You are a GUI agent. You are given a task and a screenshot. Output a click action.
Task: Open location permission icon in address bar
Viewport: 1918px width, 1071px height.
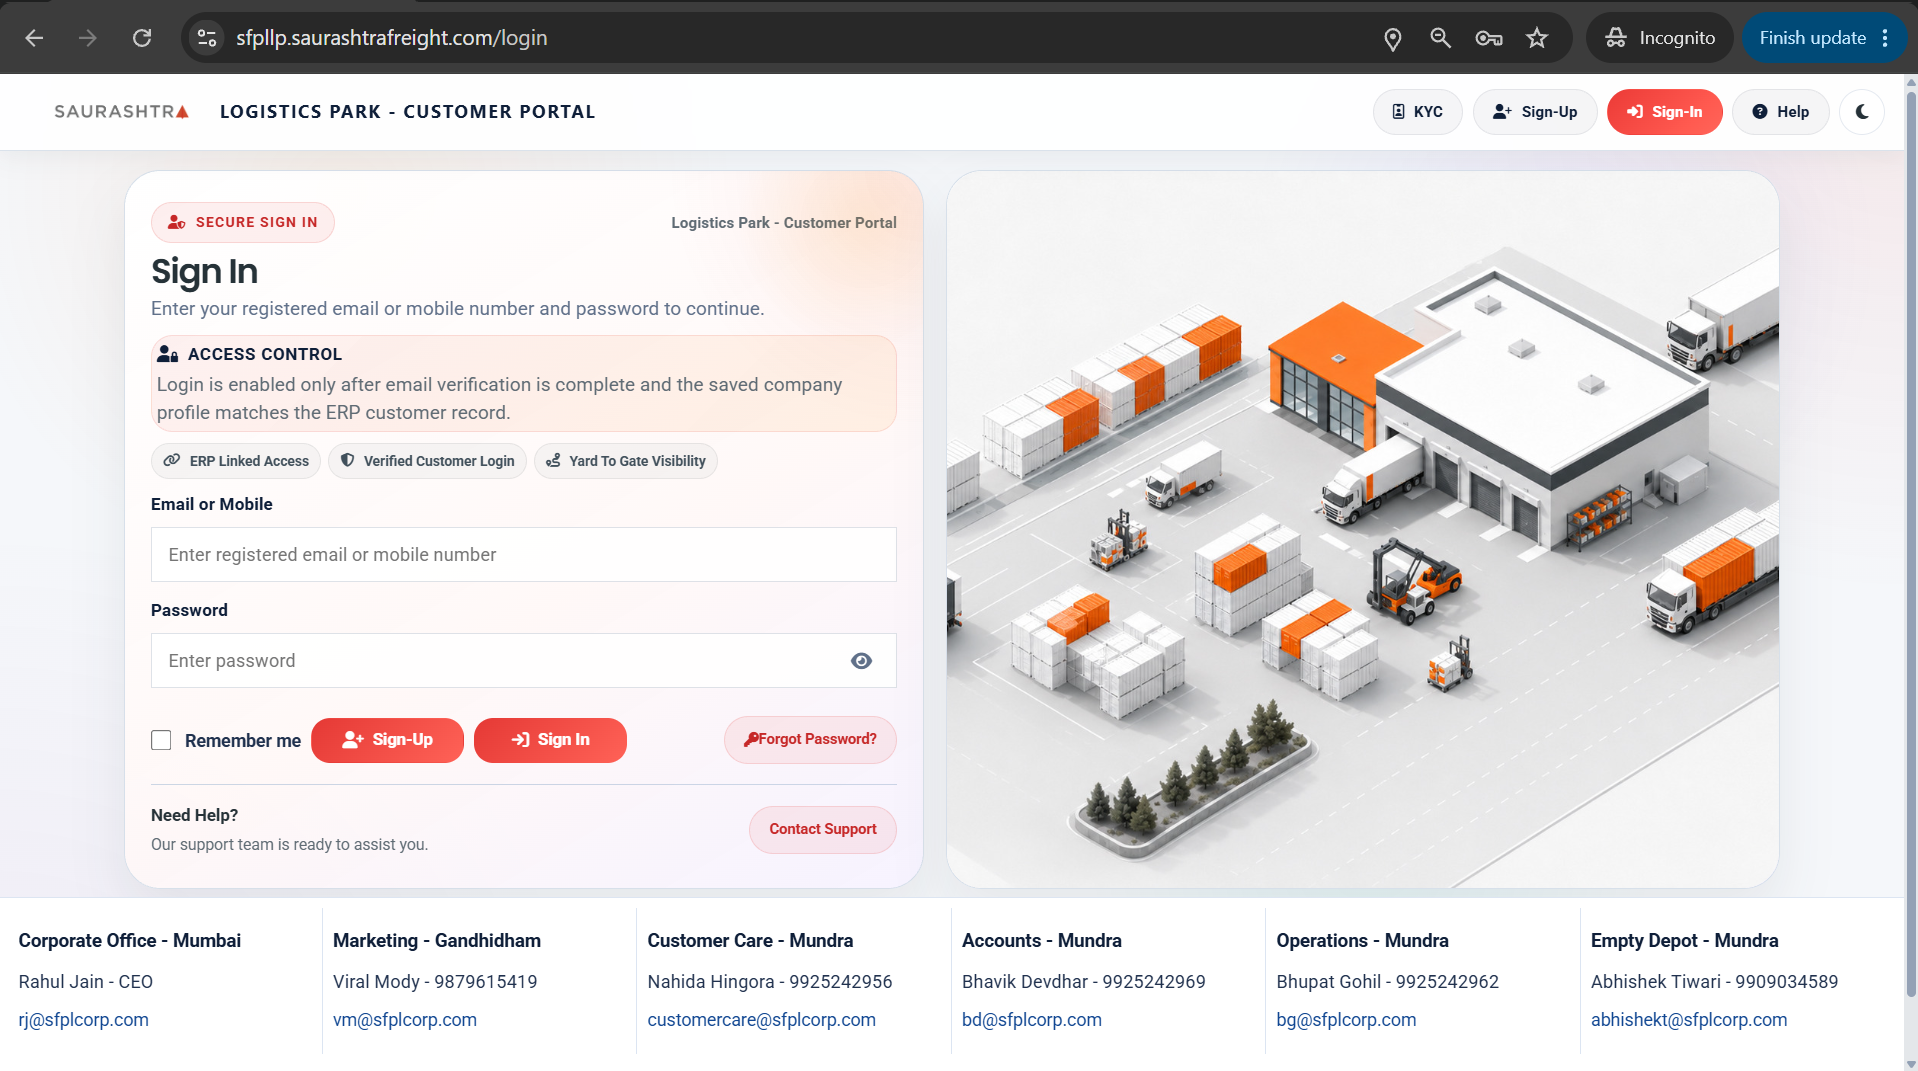coord(1392,38)
